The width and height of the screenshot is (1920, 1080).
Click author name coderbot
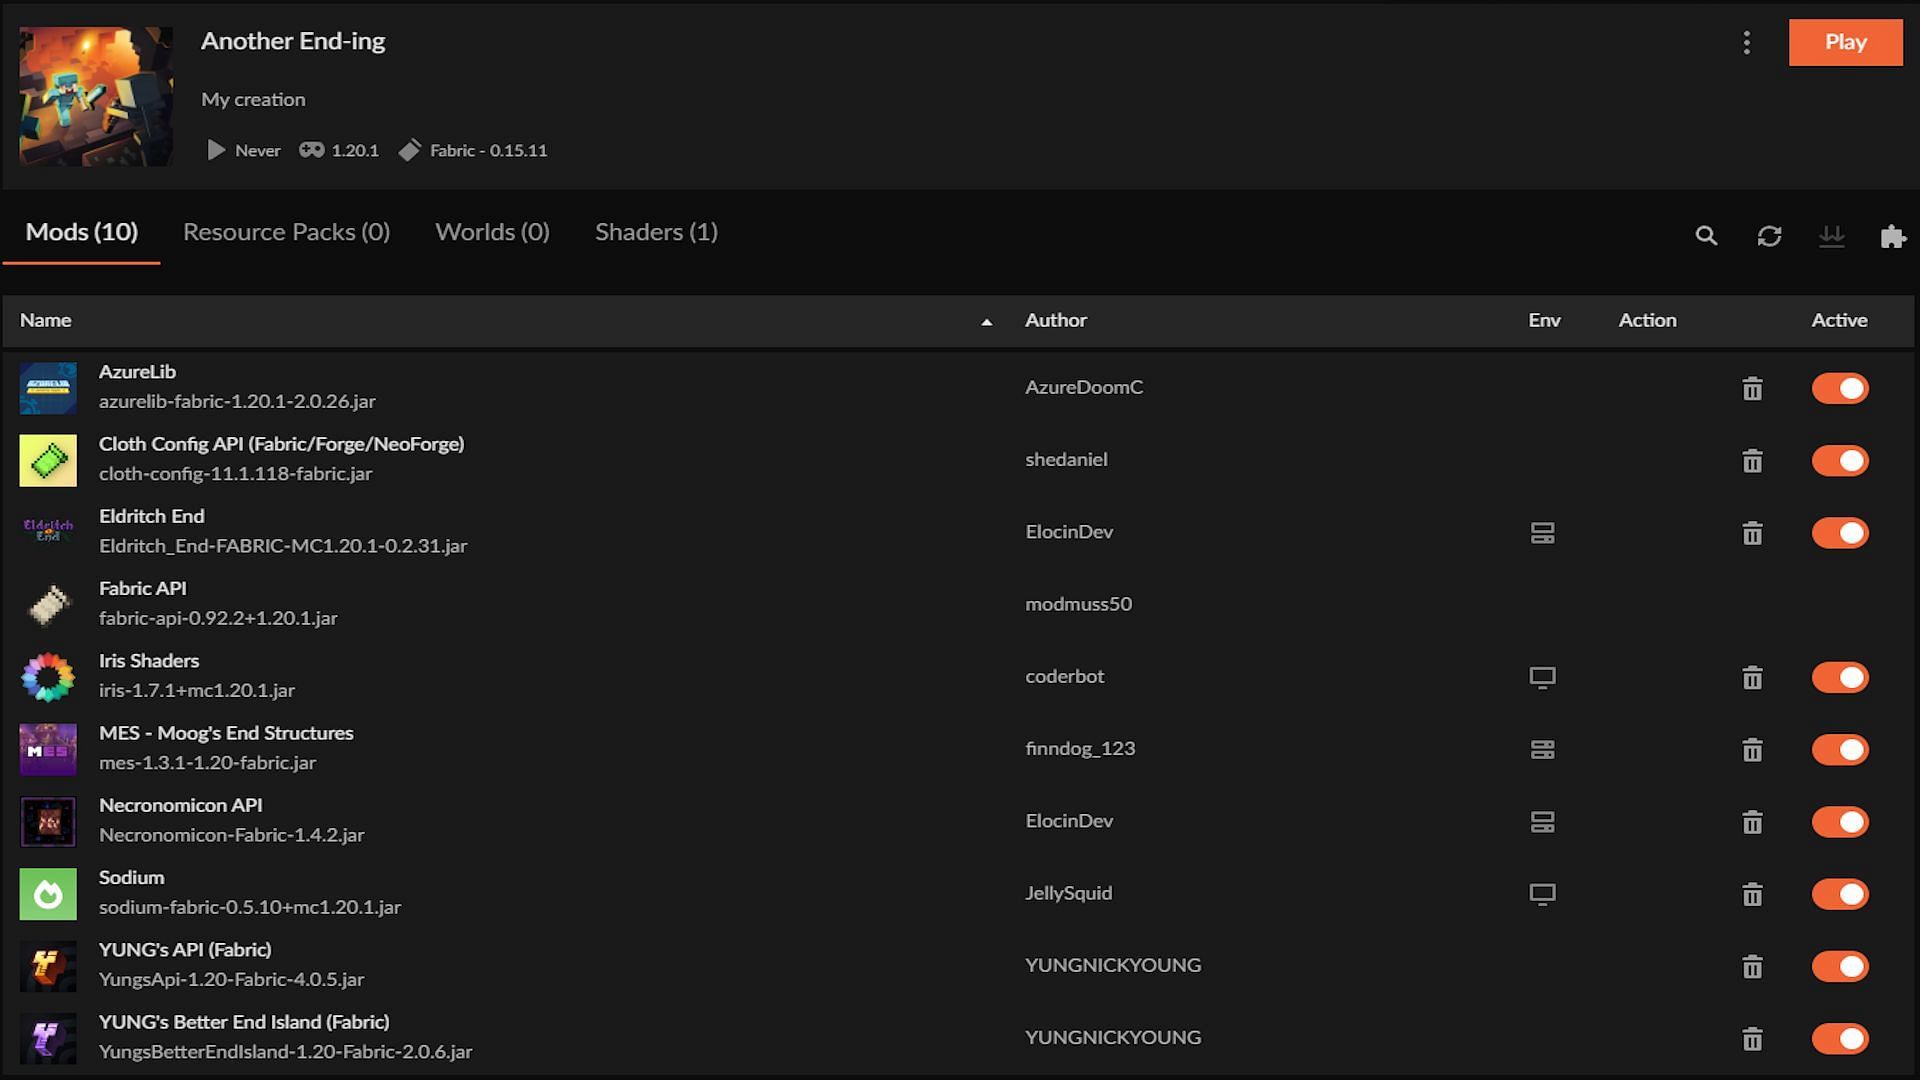tap(1064, 676)
